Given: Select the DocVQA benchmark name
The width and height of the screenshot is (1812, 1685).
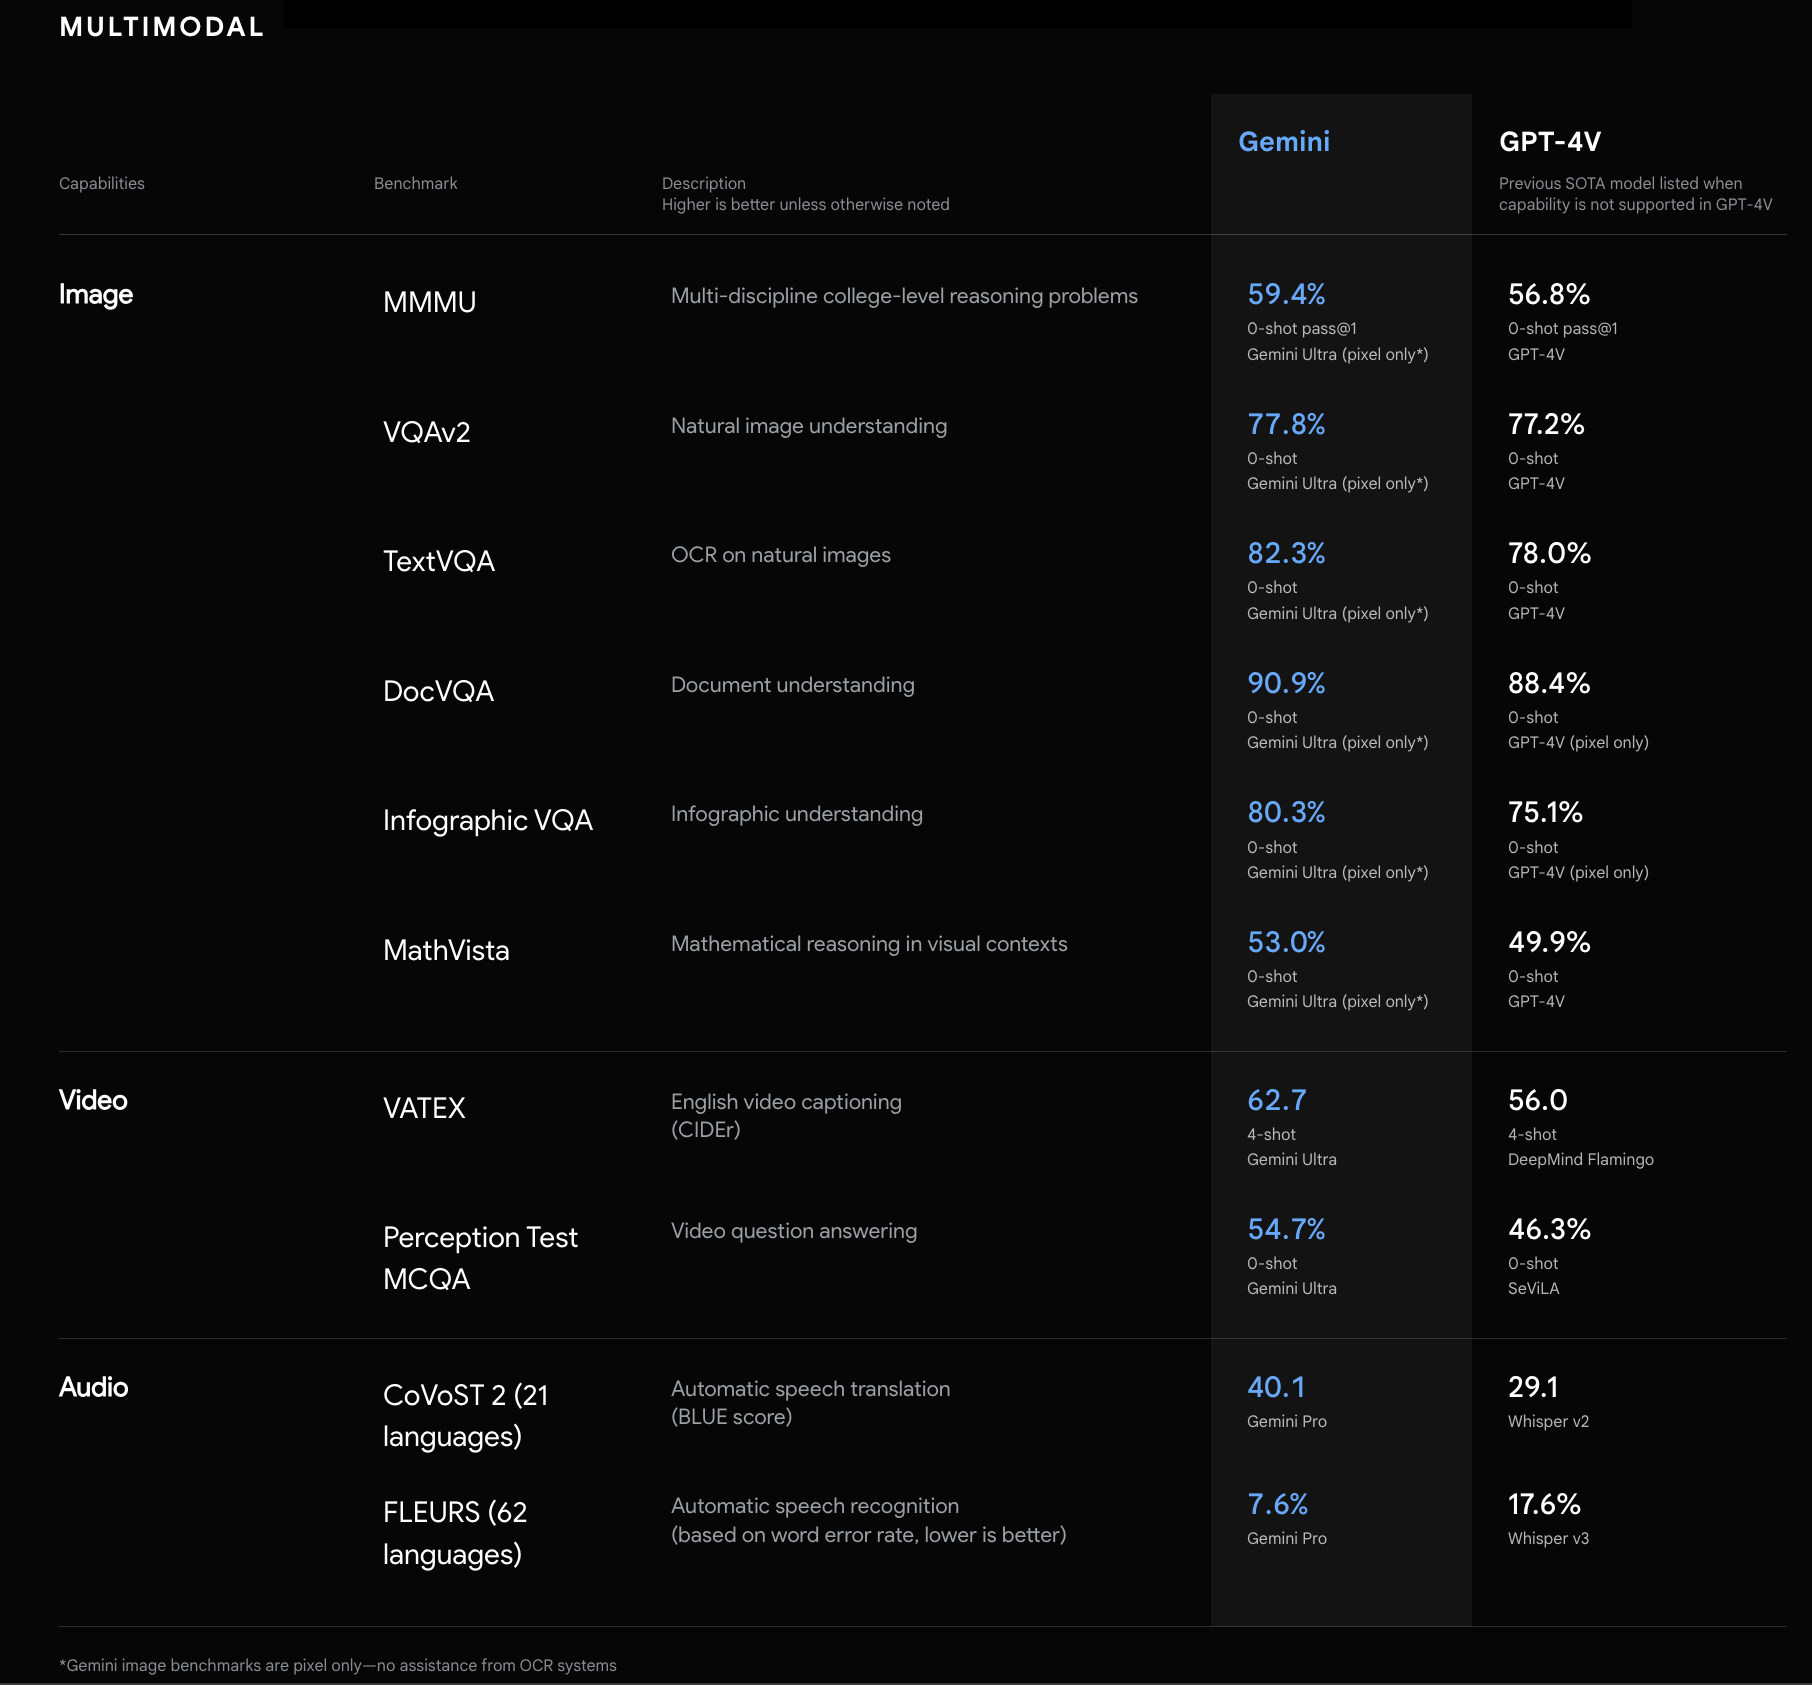Looking at the screenshot, I should click(x=437, y=690).
